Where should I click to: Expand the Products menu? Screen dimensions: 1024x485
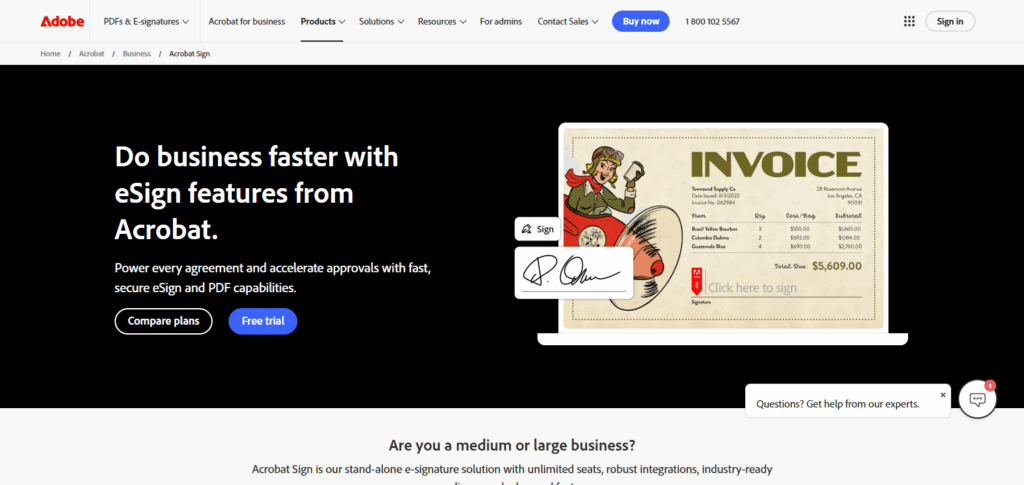pyautogui.click(x=323, y=22)
